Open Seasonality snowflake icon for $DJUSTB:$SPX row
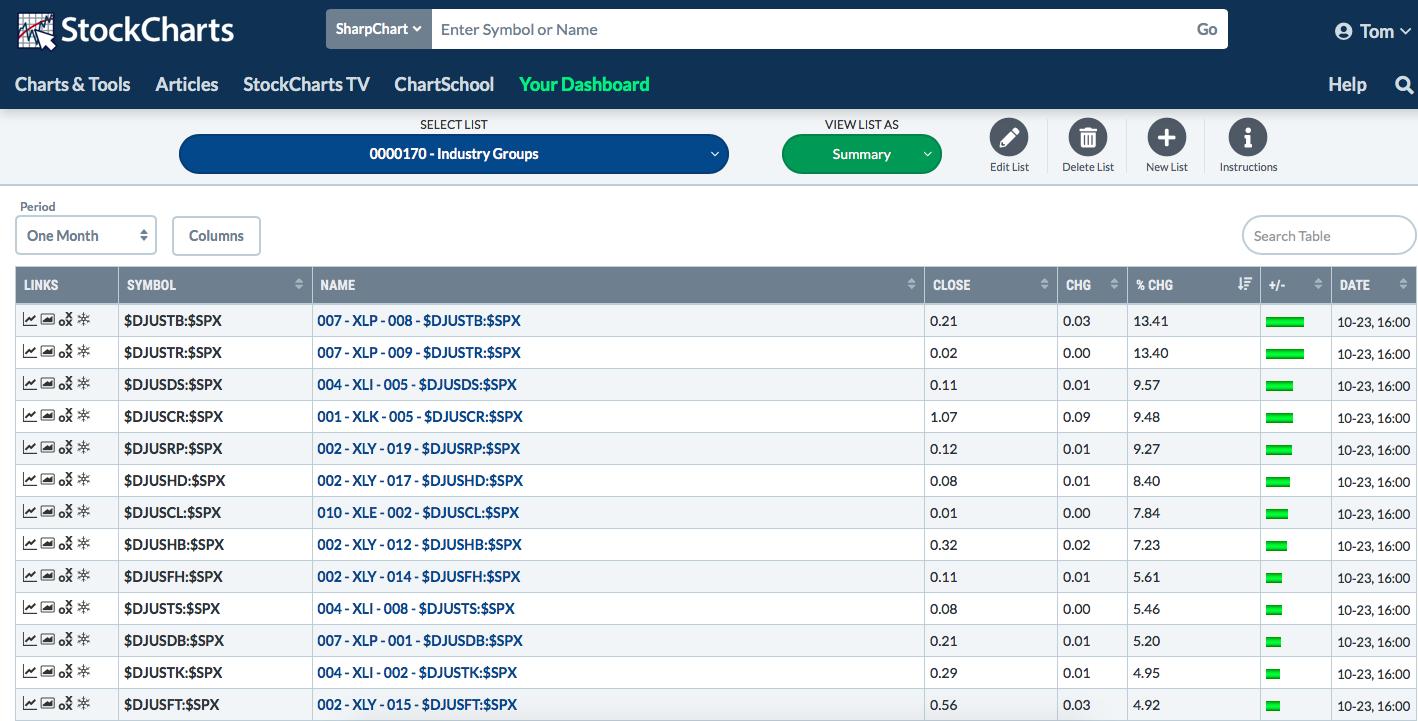This screenshot has width=1418, height=721. 84,320
